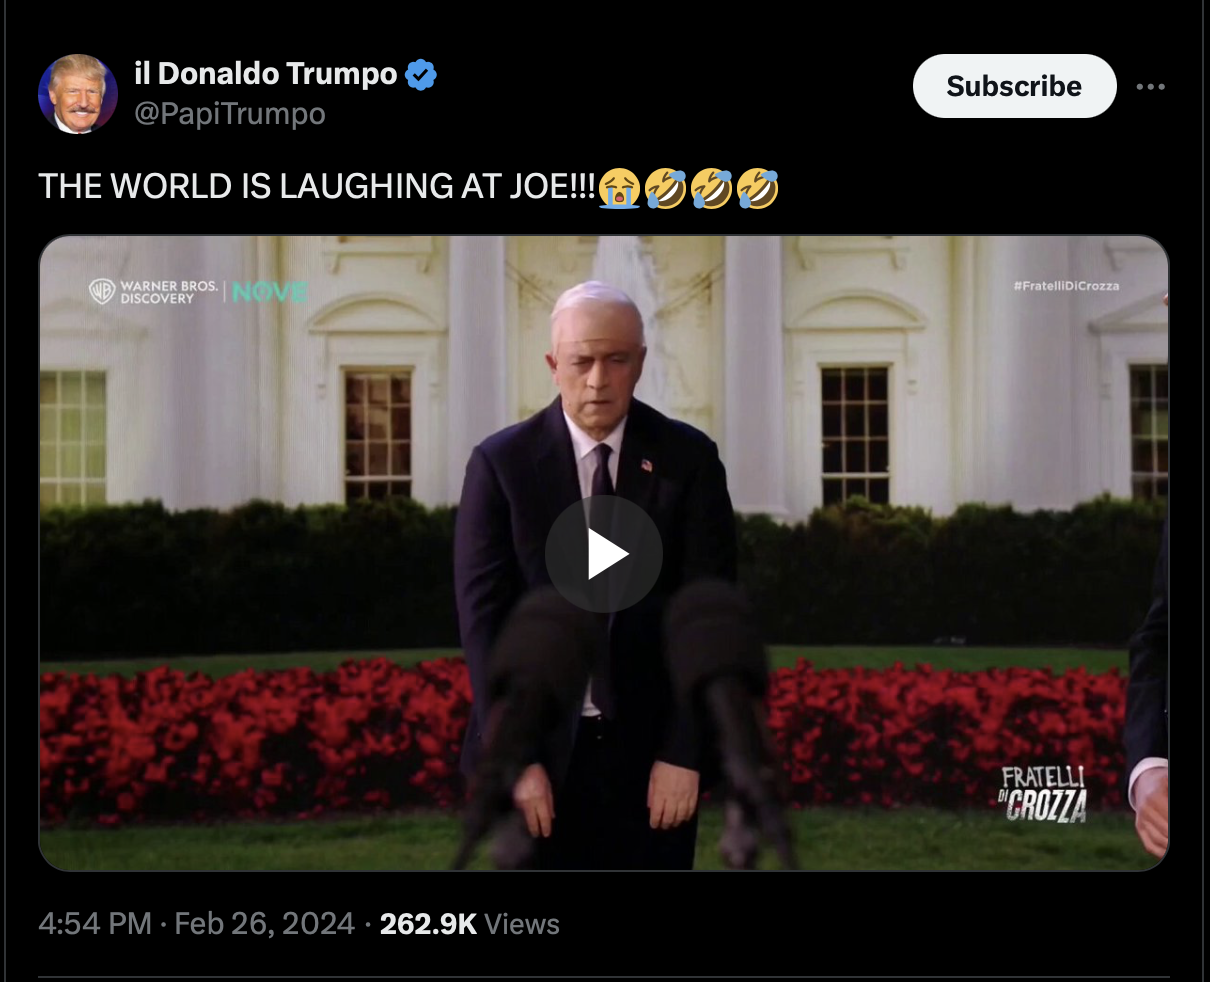Image resolution: width=1210 pixels, height=982 pixels.
Task: Click the #FratelliDiCrozza hashtag in video
Action: click(x=1066, y=286)
